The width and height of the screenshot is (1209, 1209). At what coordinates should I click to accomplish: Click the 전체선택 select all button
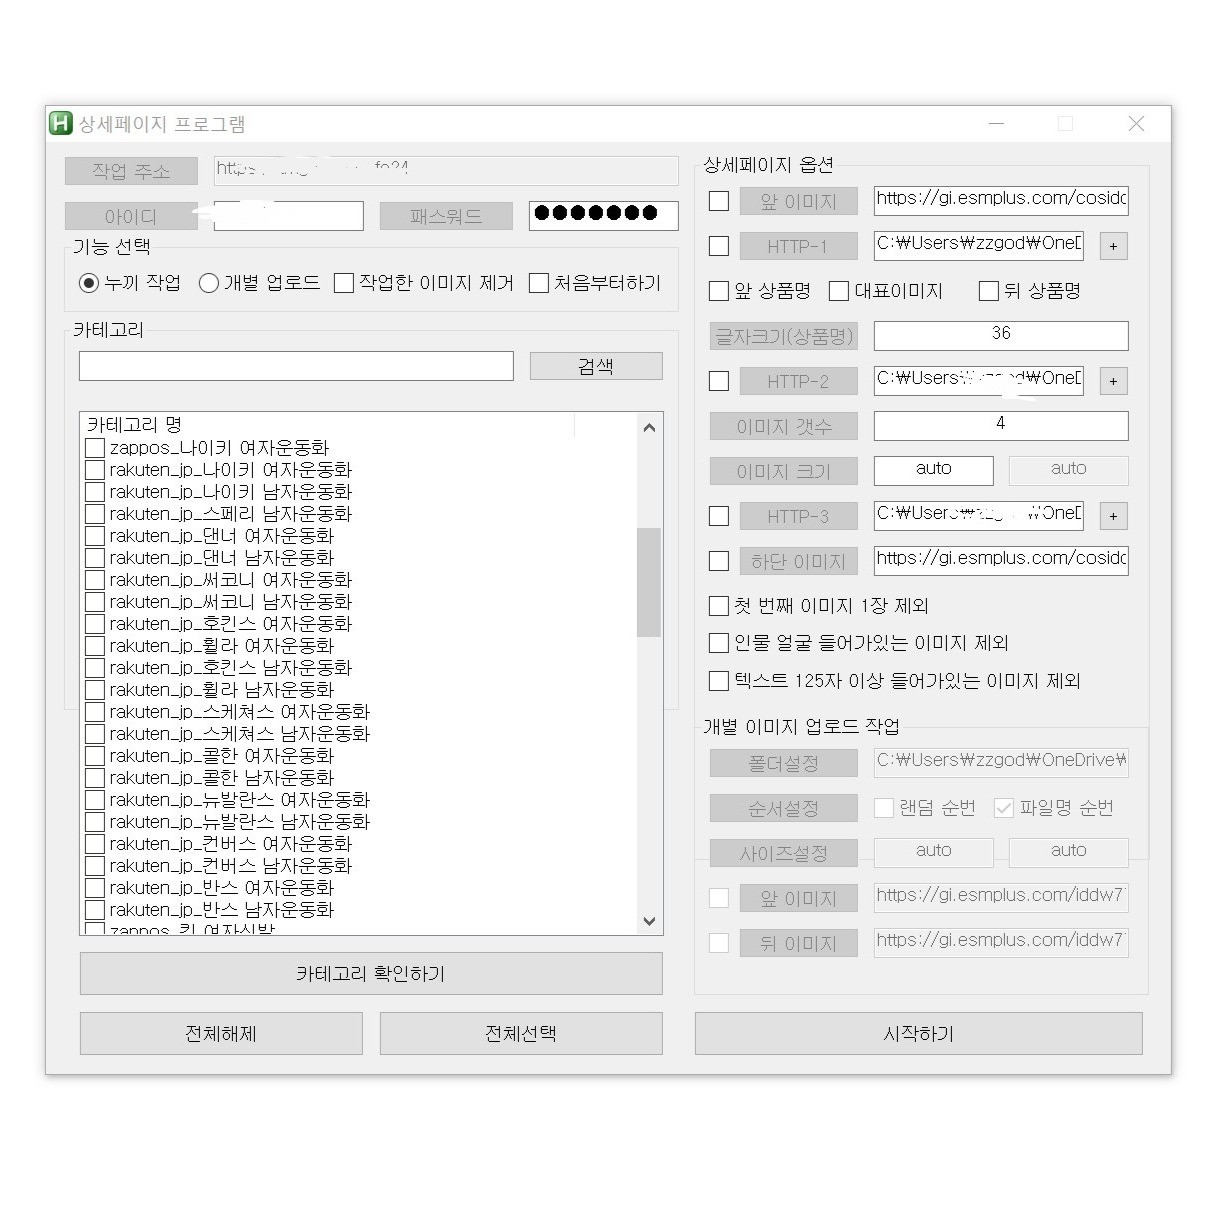[x=521, y=1033]
